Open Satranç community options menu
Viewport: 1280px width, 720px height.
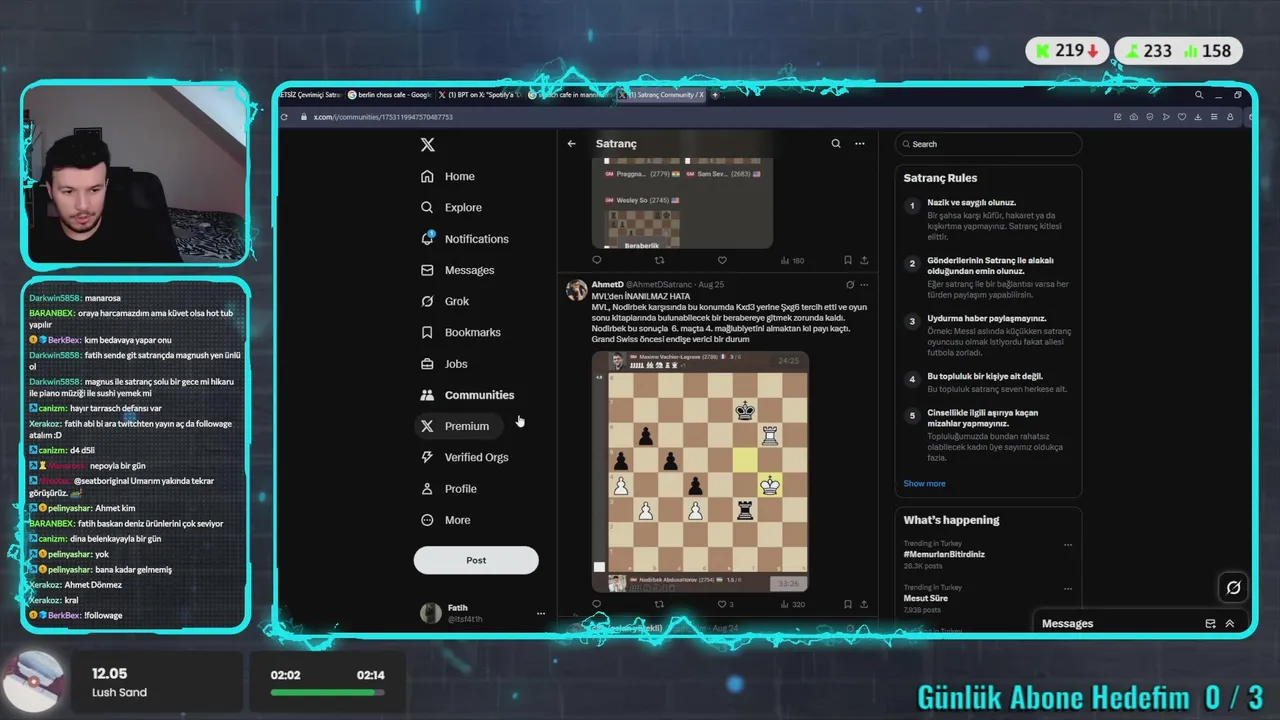[859, 144]
